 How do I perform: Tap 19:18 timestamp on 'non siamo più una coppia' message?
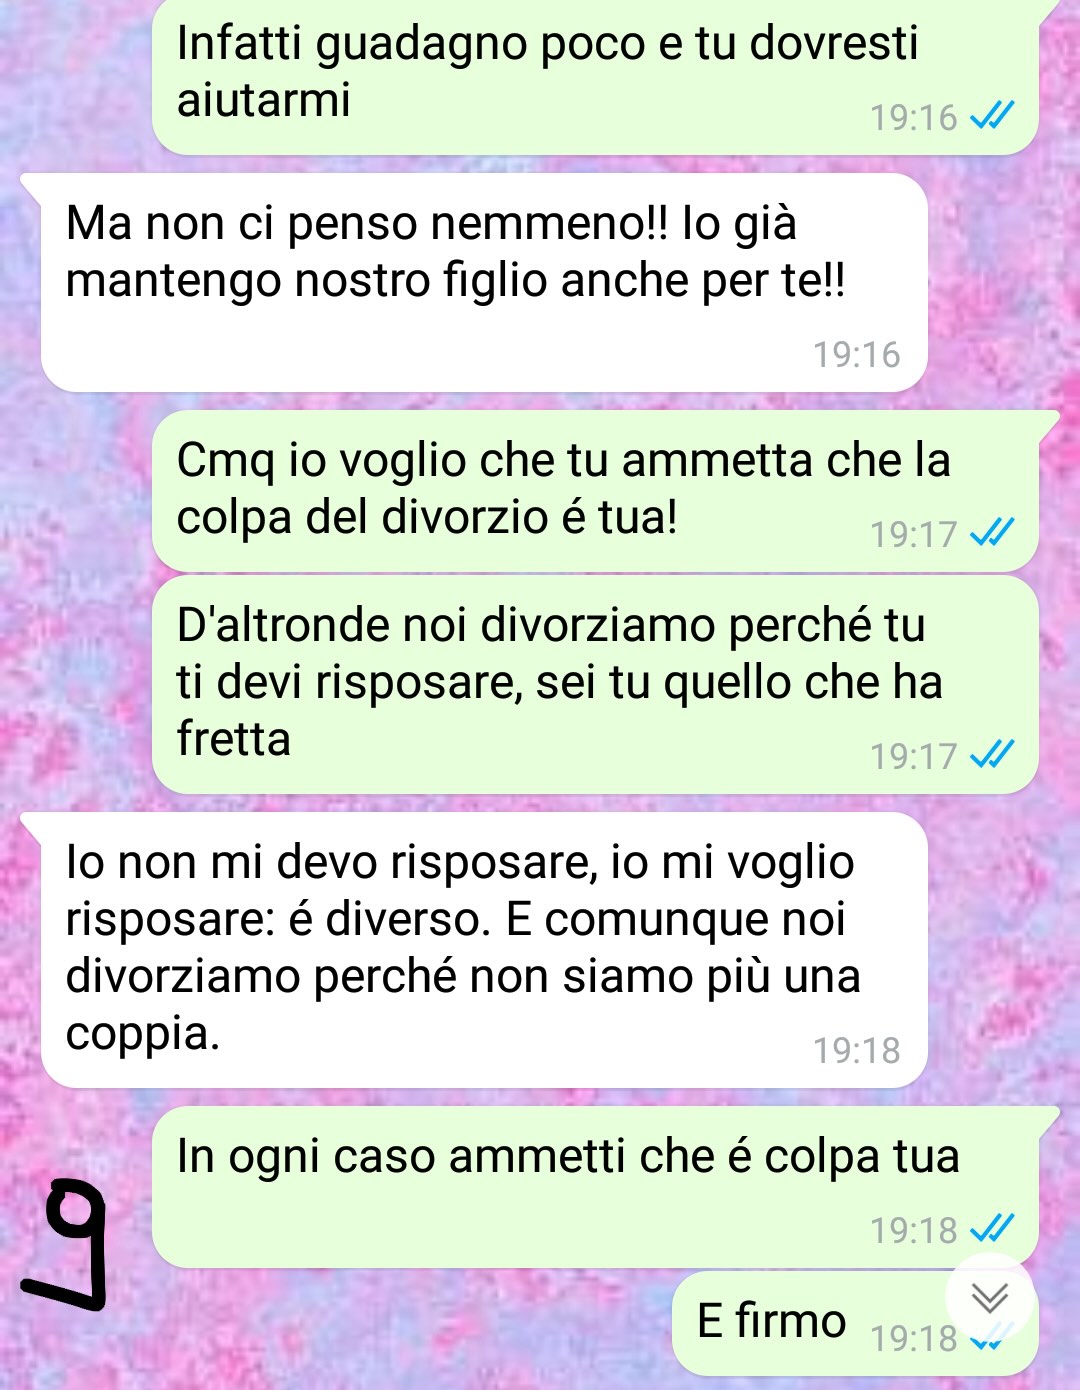[x=856, y=1050]
